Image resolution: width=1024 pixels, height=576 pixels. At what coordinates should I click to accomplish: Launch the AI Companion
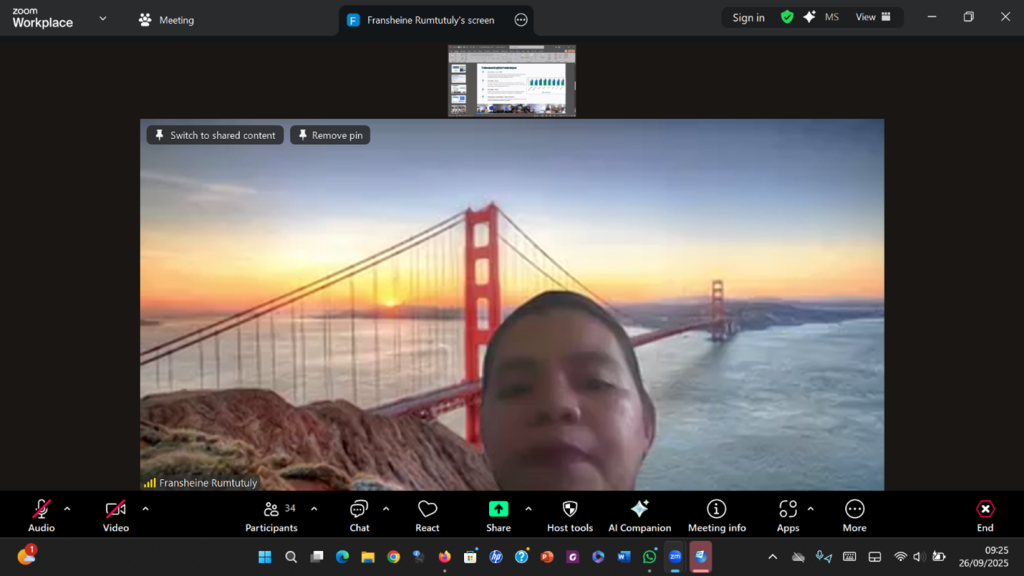coord(639,516)
